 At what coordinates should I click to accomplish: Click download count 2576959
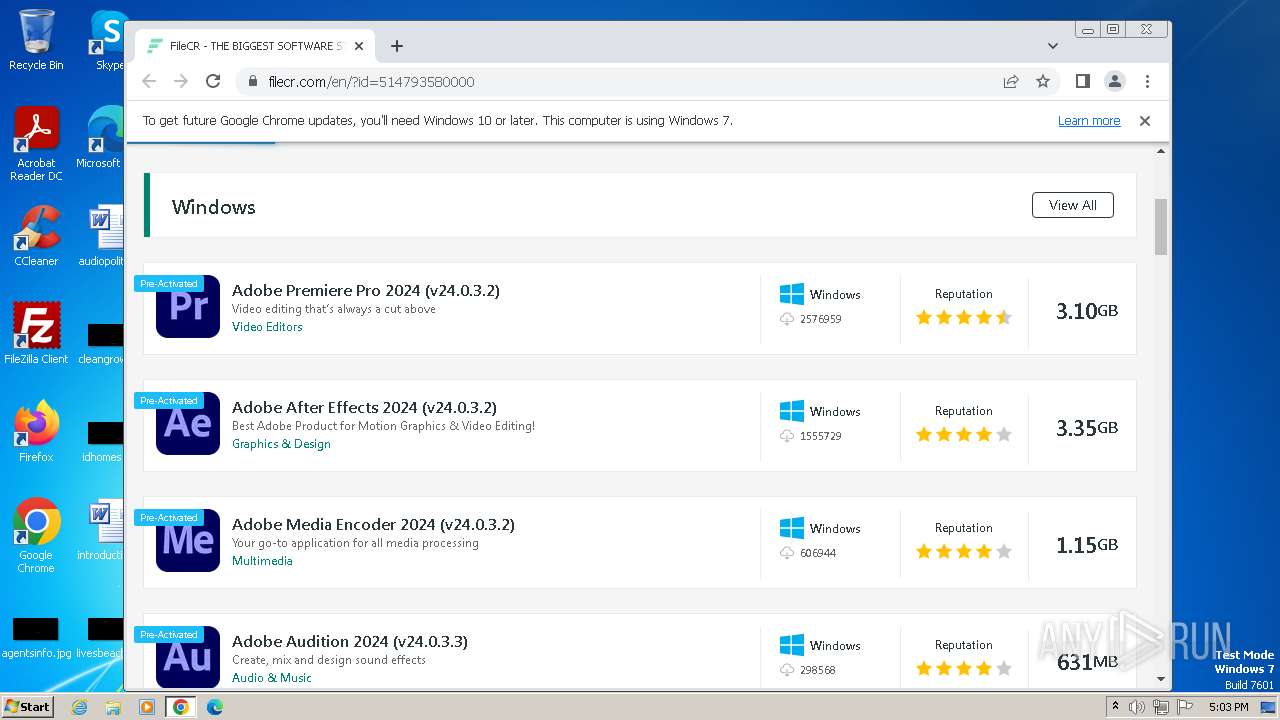(x=821, y=319)
